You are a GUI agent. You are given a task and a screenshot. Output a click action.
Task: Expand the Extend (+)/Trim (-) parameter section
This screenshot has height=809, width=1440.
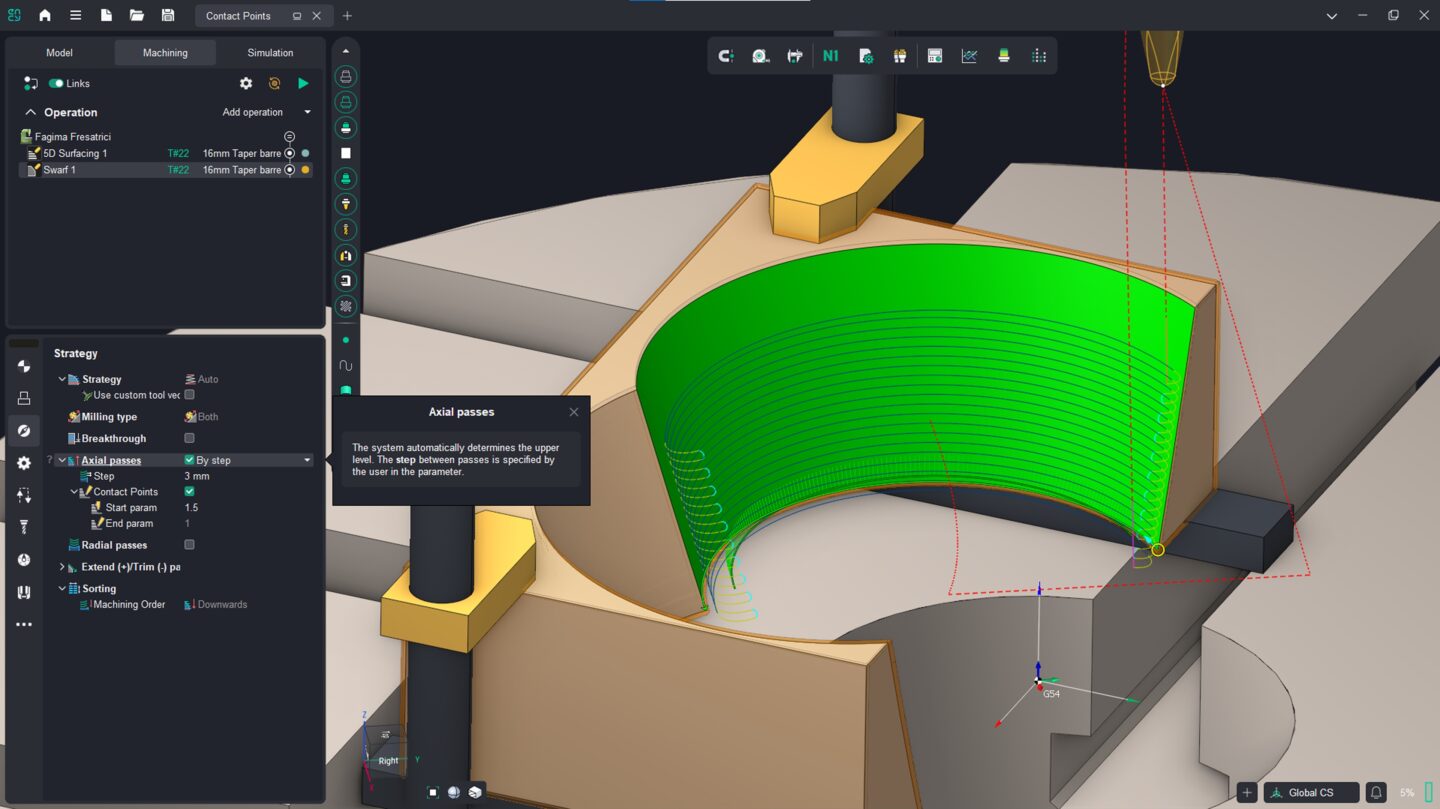tap(61, 566)
